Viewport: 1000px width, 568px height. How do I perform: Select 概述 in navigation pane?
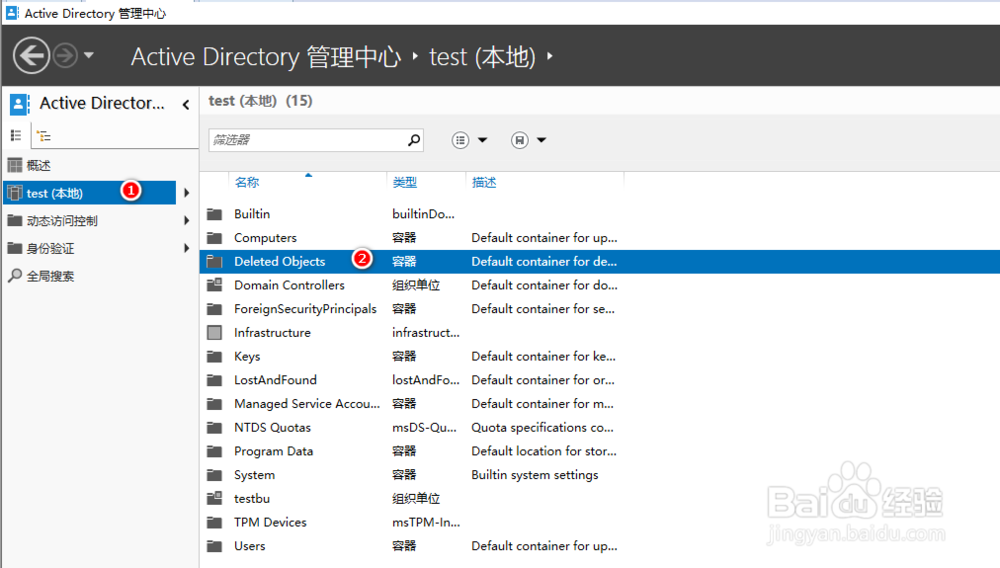coord(38,166)
